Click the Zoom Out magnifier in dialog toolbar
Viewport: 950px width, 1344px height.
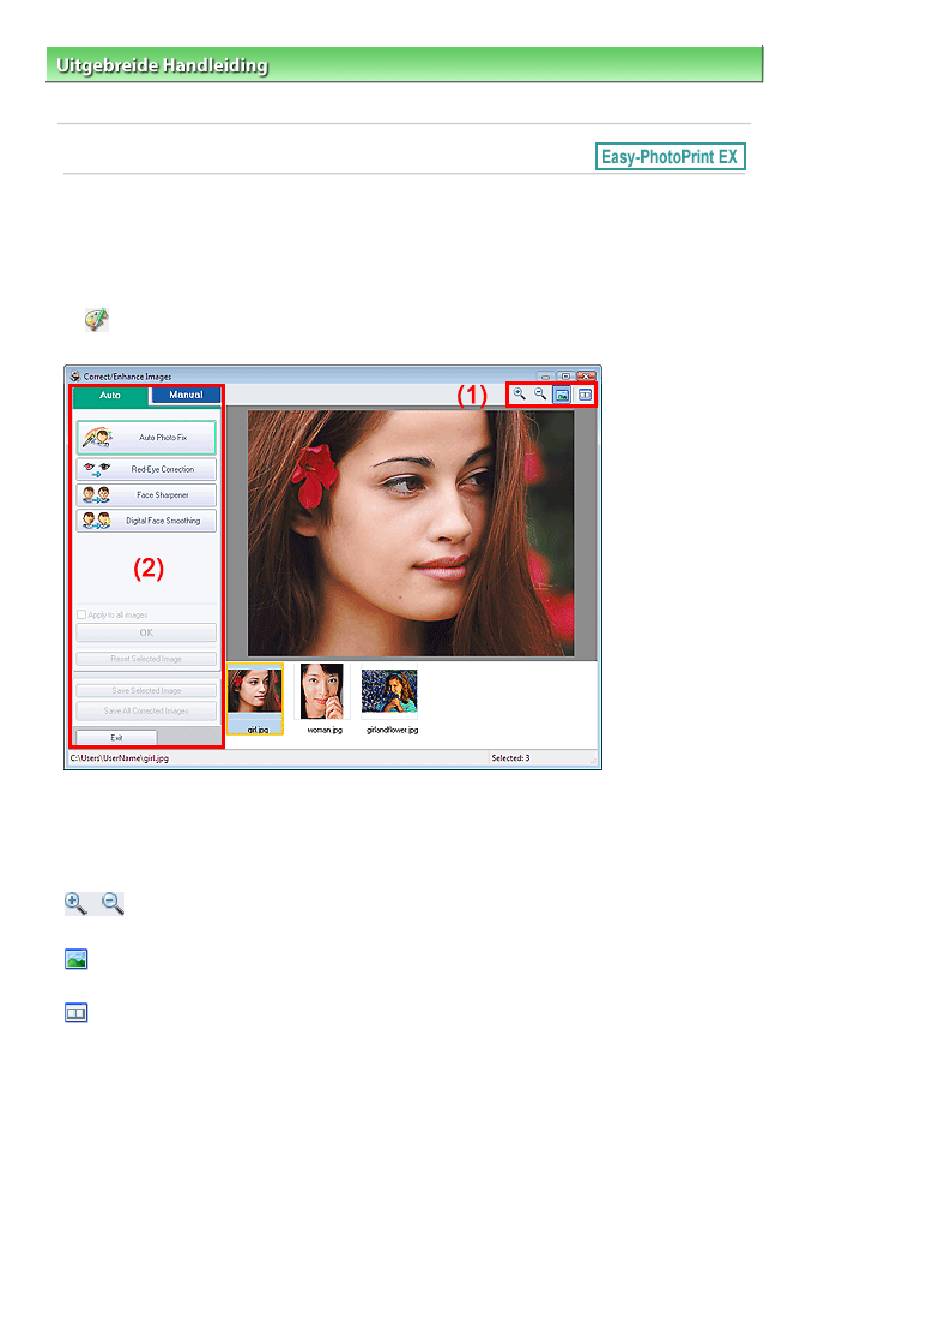(540, 394)
